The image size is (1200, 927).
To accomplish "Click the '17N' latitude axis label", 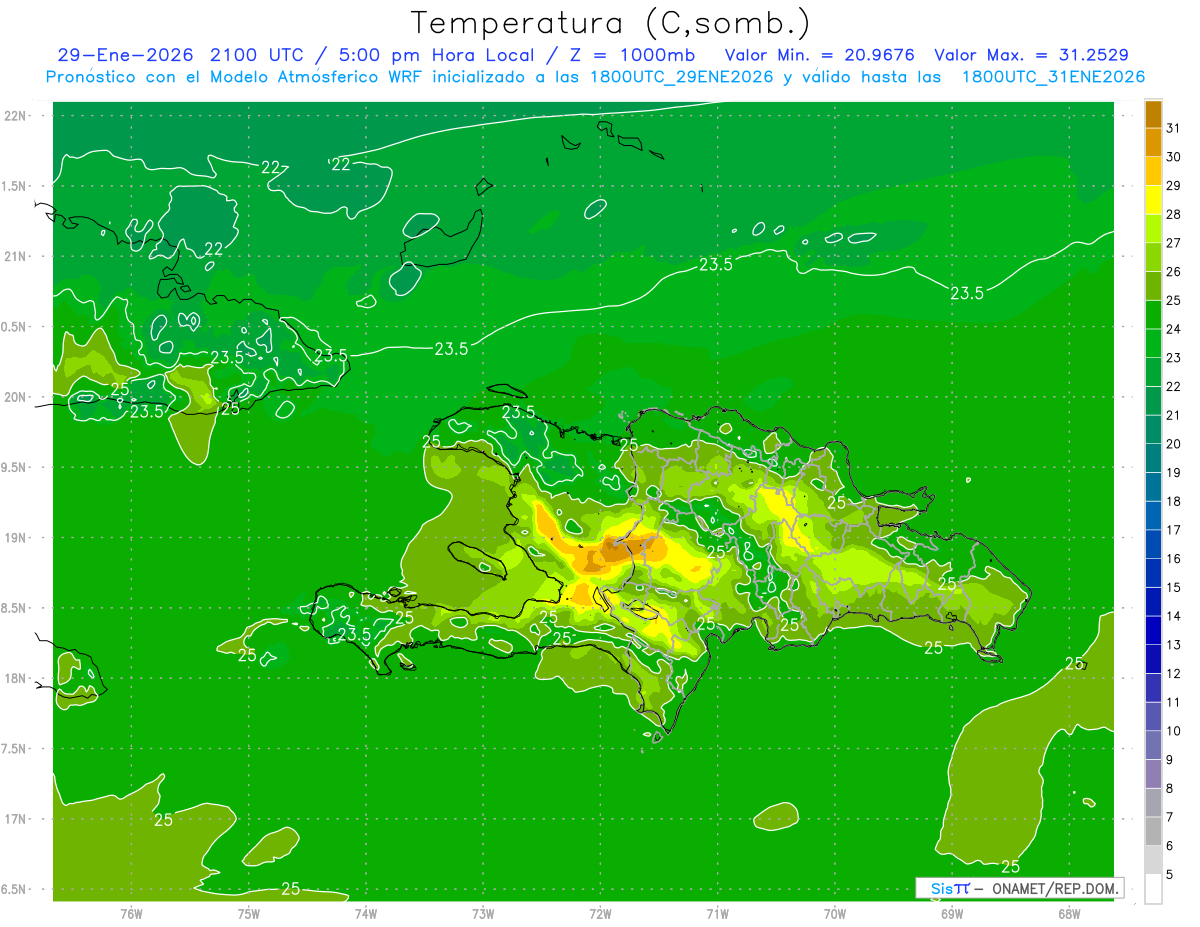I will [x=16, y=819].
